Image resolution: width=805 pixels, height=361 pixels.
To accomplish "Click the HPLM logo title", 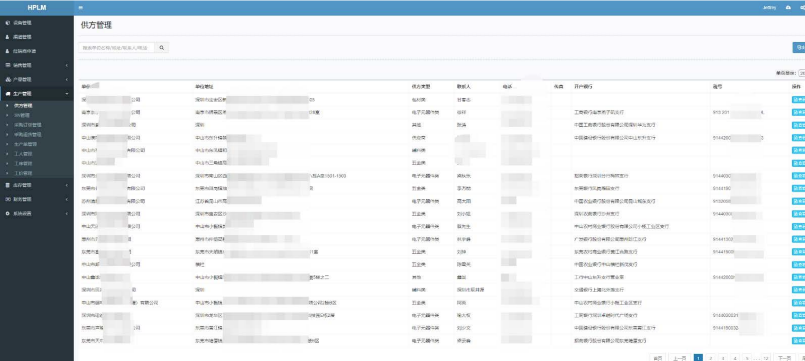I will tap(36, 8).
